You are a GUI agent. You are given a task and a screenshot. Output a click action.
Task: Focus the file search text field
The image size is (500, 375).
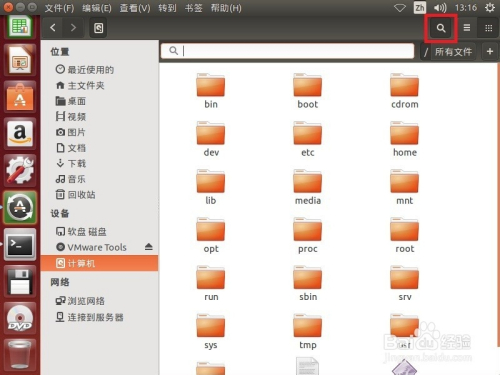(287, 51)
